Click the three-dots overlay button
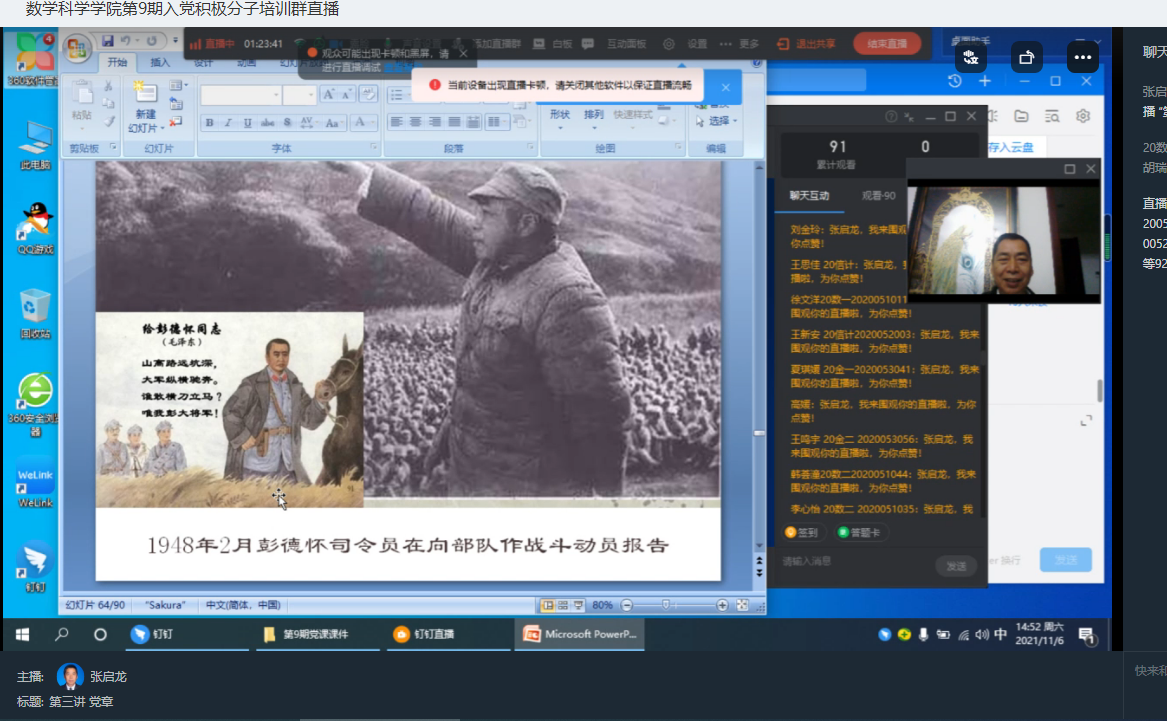Image resolution: width=1167 pixels, height=721 pixels. tap(1083, 57)
